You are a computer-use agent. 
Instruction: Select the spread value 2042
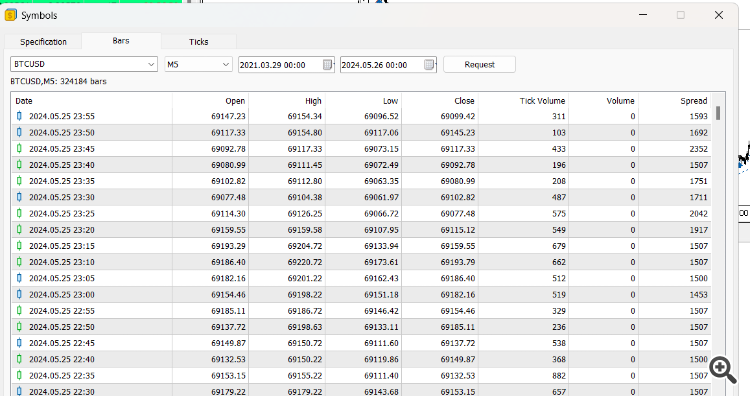[x=698, y=214]
